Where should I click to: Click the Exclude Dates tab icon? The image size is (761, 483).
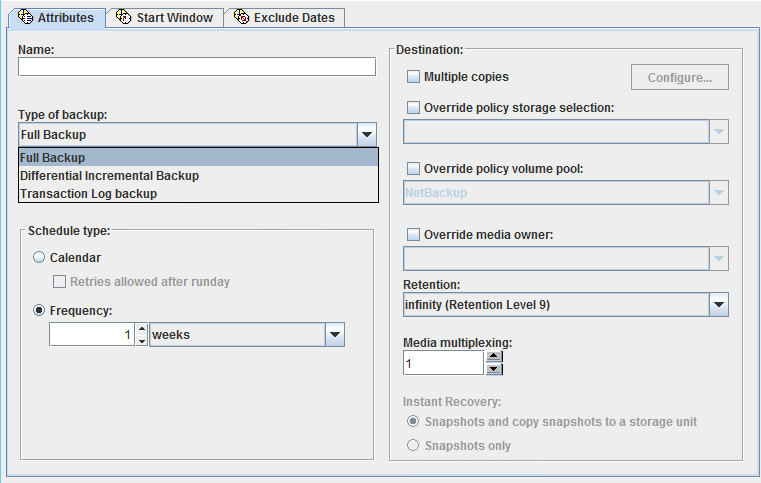[x=241, y=17]
